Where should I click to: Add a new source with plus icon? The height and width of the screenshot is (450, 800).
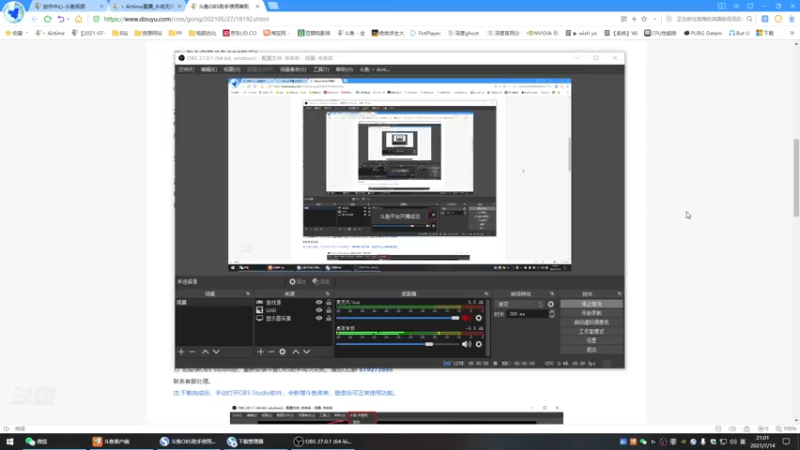pyautogui.click(x=261, y=352)
